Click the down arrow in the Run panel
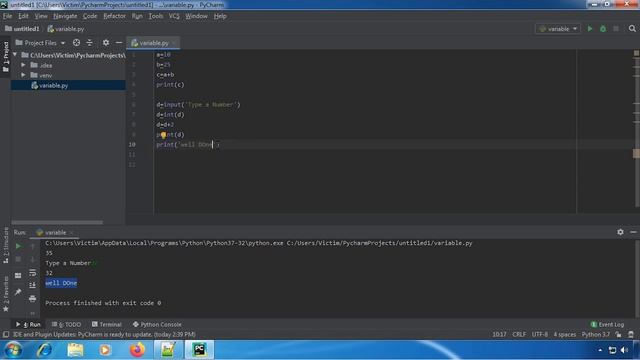 (33, 259)
